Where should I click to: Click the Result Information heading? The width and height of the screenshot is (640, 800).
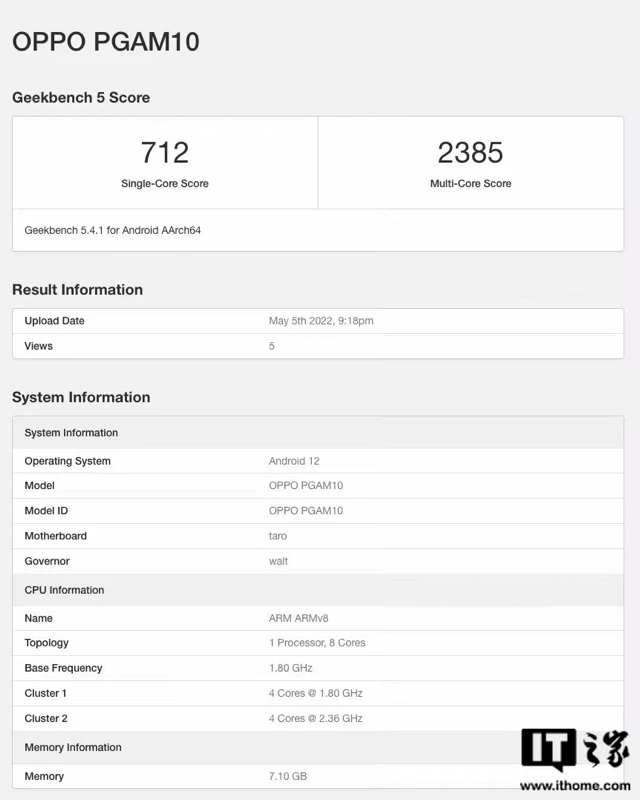(x=78, y=290)
